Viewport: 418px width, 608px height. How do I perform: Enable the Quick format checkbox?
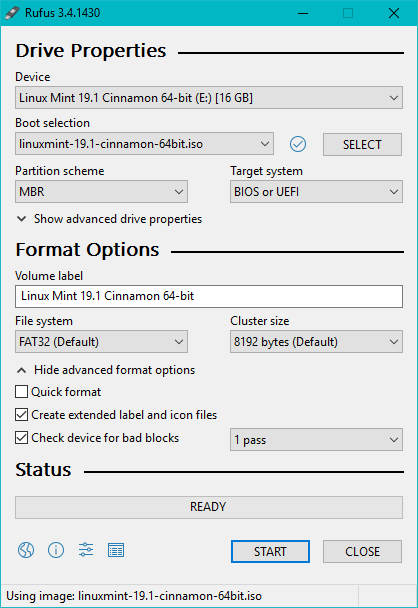[x=21, y=392]
